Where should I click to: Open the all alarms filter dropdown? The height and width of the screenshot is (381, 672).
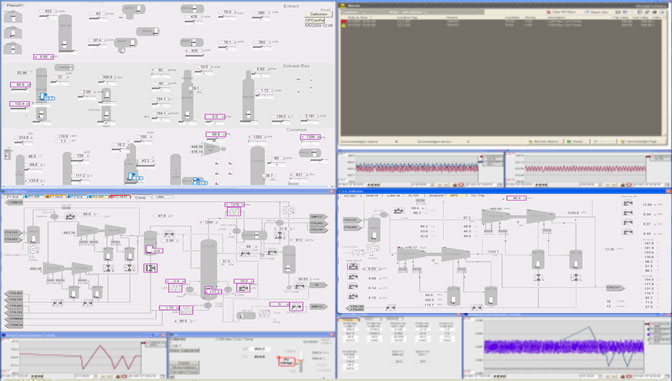click(409, 12)
